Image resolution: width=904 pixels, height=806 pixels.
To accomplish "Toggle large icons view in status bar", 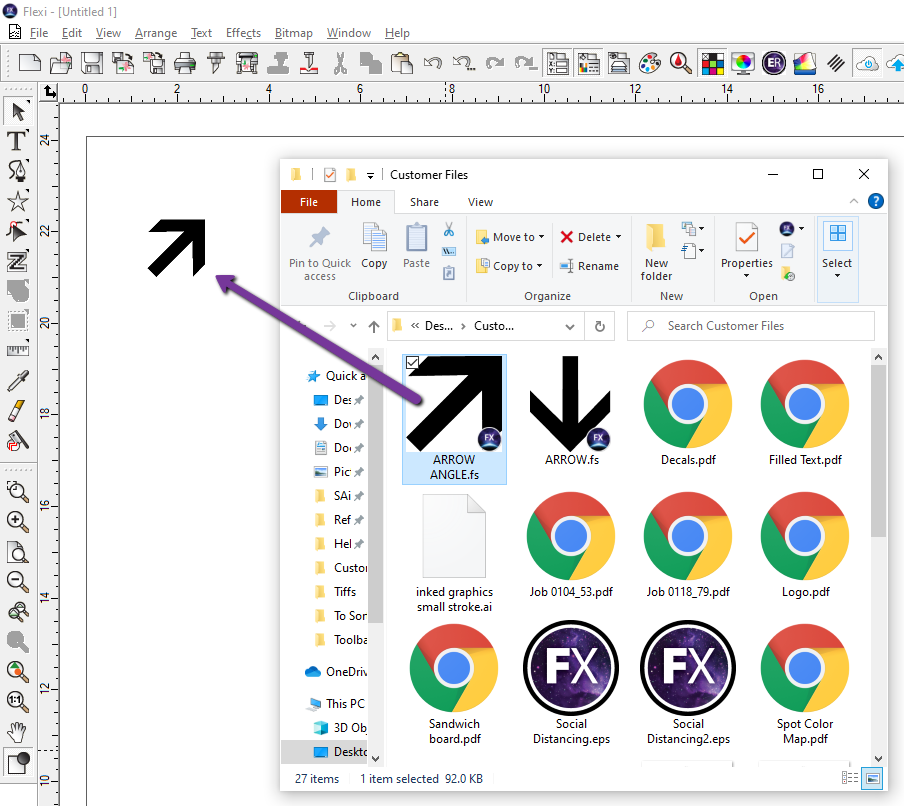I will (x=872, y=778).
